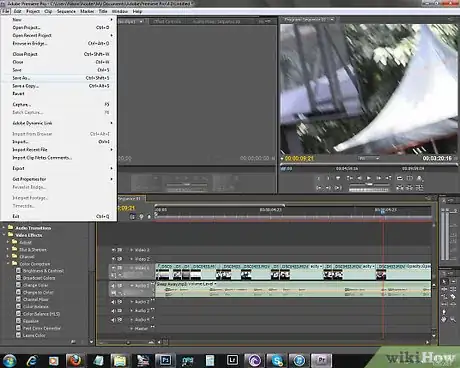Open Firefox from the taskbar
Screen dimensions: 460x368
point(75,360)
